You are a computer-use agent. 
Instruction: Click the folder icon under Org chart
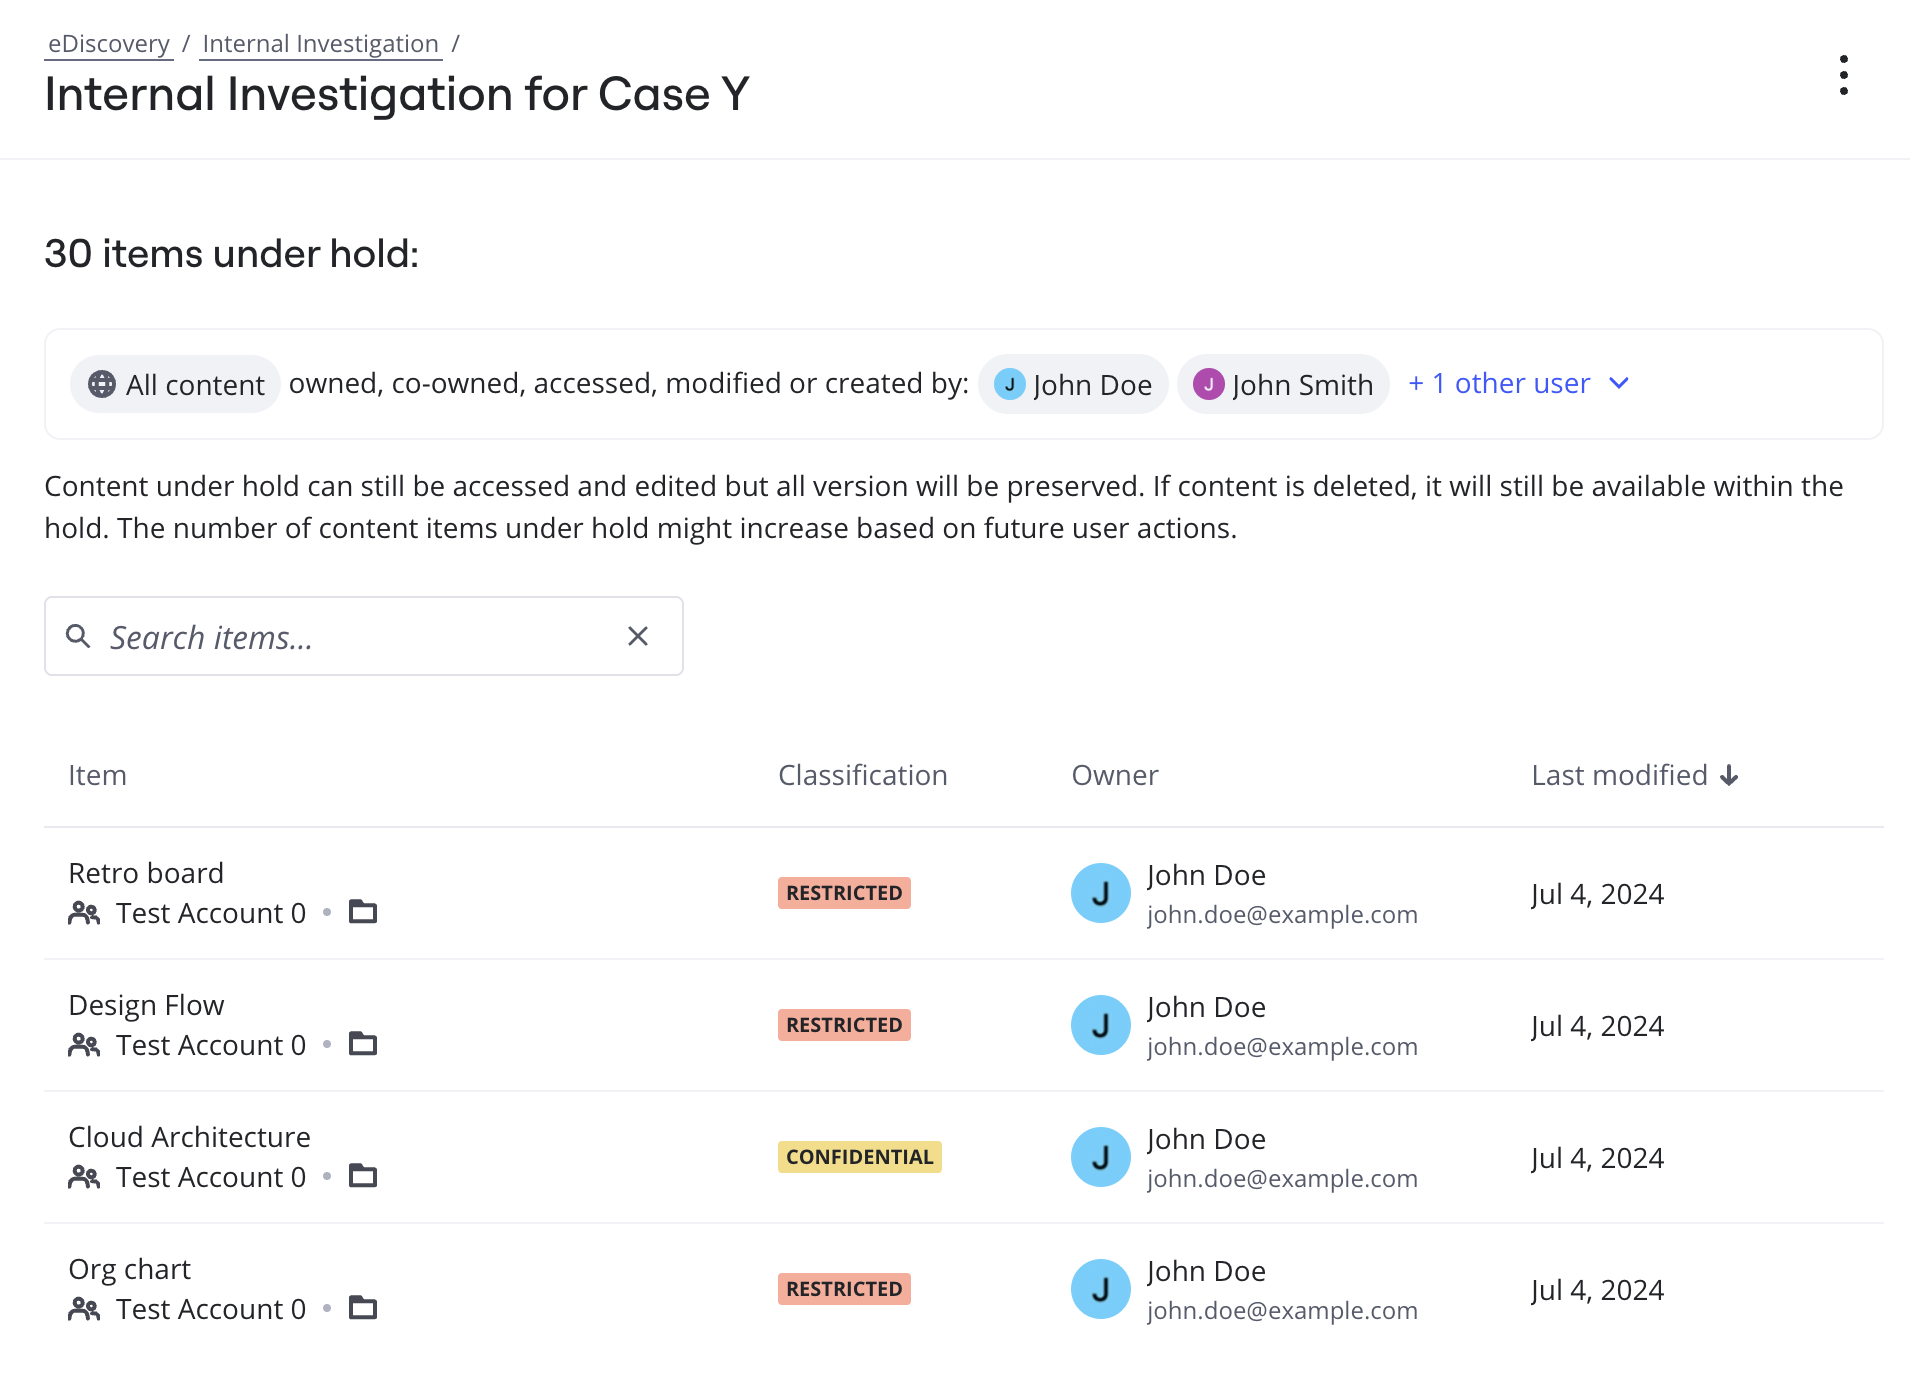click(x=362, y=1308)
